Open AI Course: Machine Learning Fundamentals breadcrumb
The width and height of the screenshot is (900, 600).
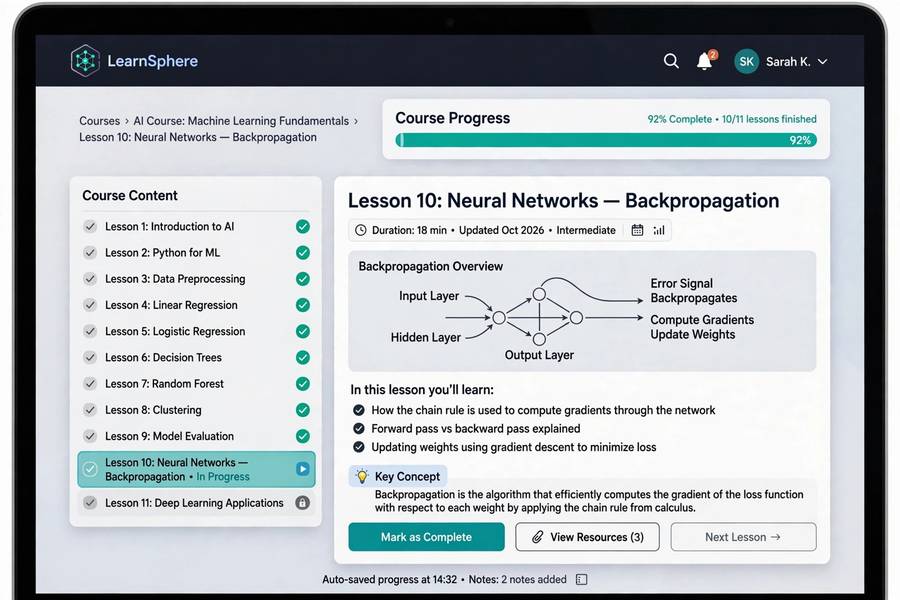point(241,121)
